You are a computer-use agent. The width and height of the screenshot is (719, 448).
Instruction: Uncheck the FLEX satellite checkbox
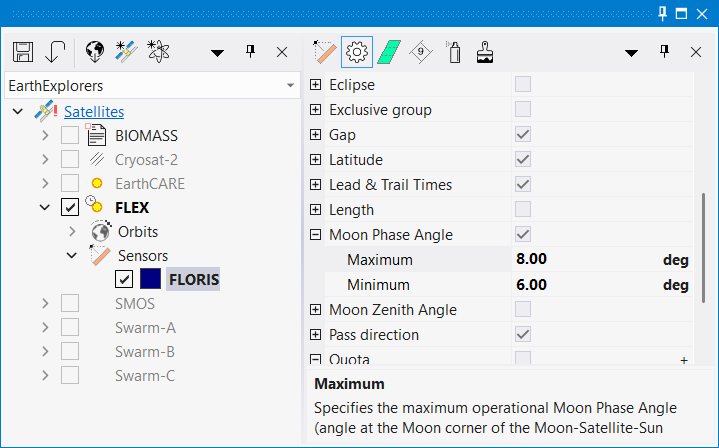(70, 208)
